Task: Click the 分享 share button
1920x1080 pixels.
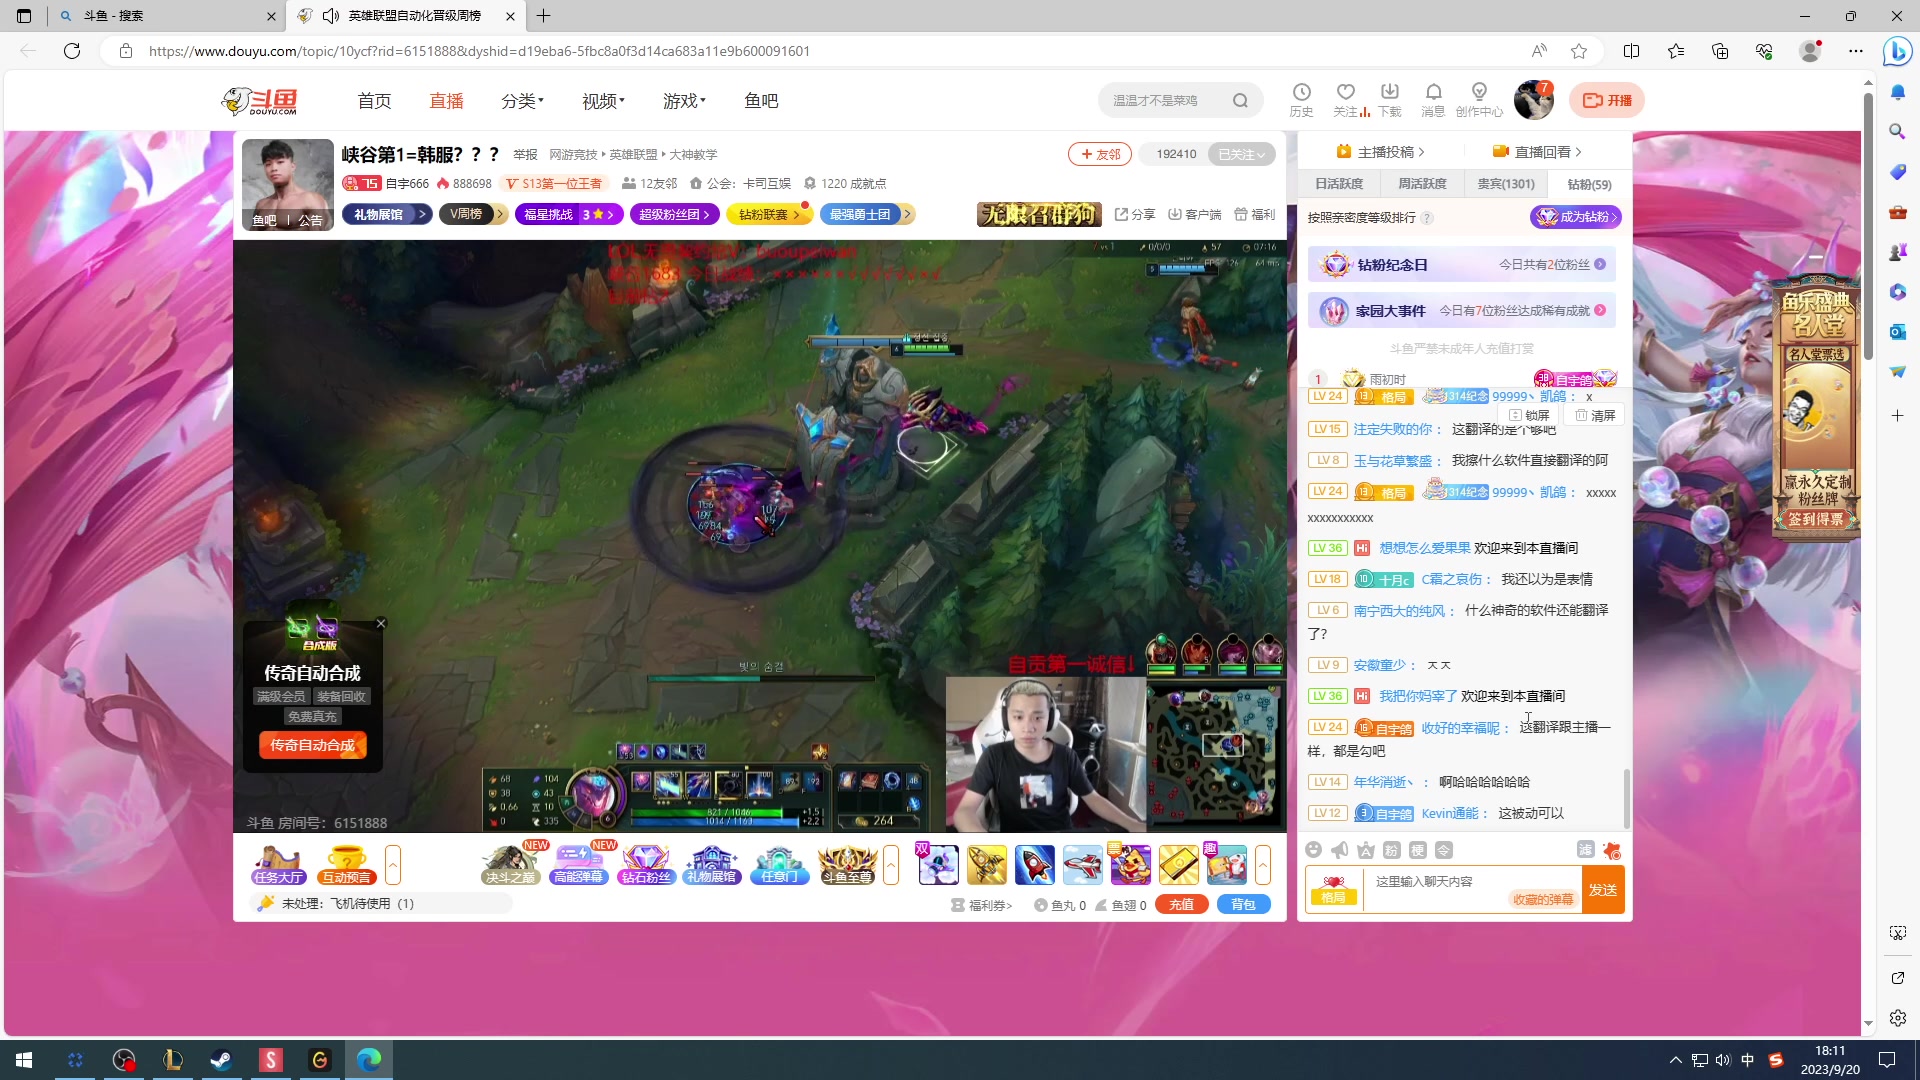Action: pos(1135,215)
